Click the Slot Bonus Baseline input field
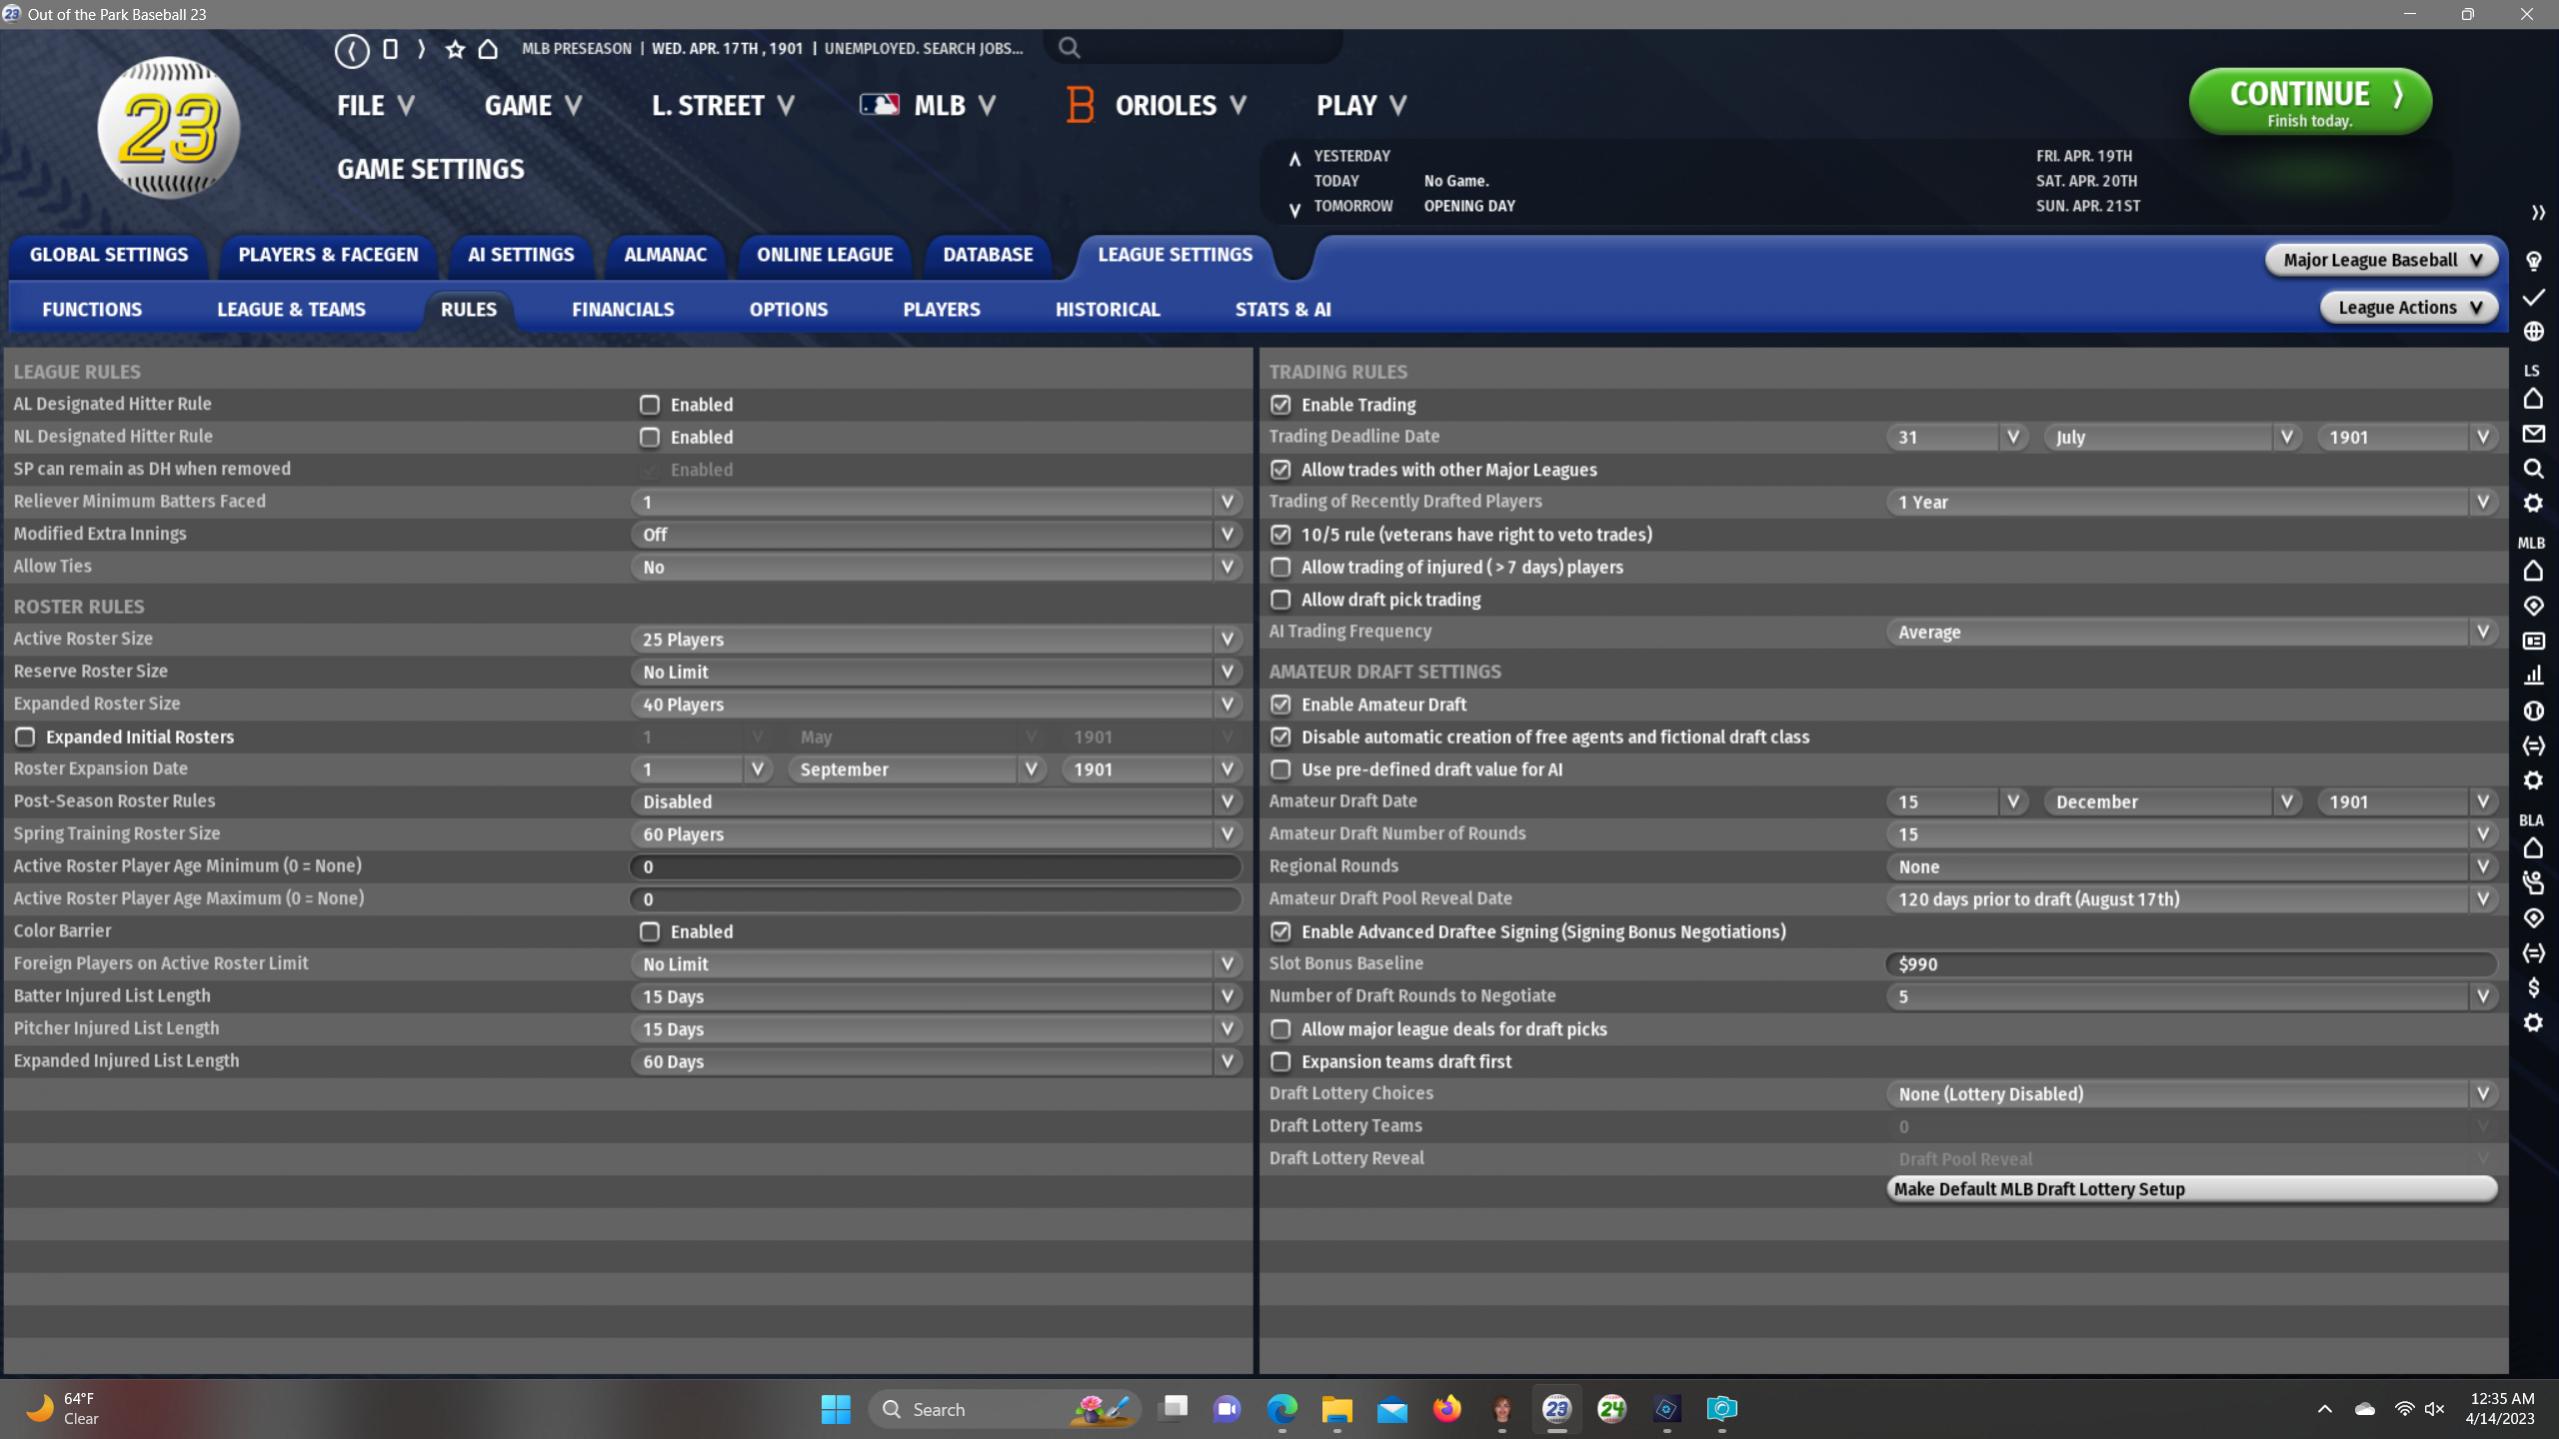Image resolution: width=2559 pixels, height=1439 pixels. 2190,964
